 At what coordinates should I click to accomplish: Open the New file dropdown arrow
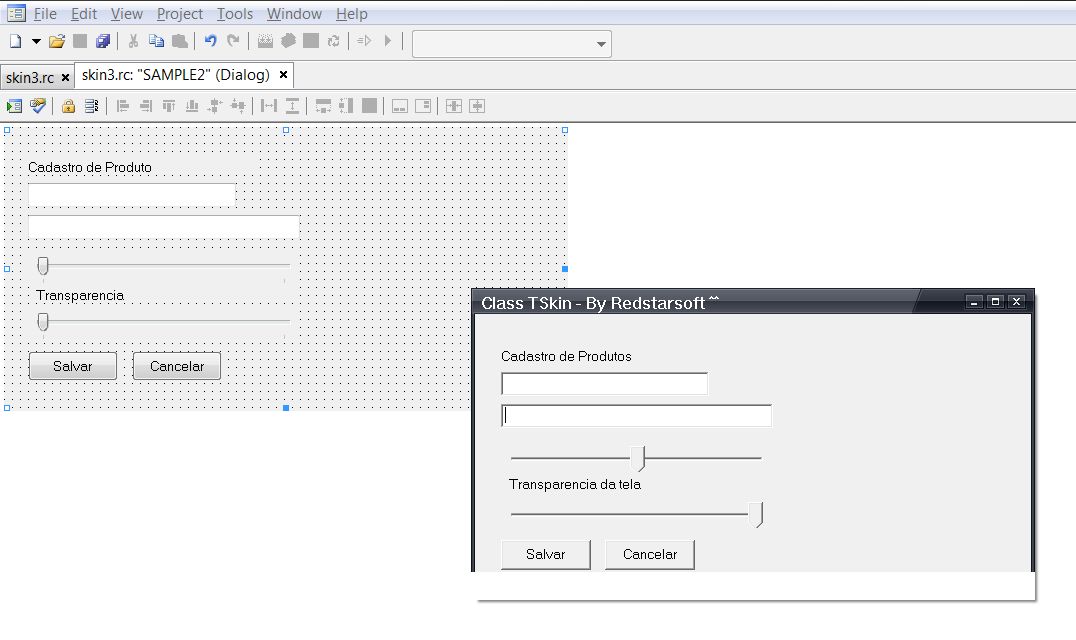pyautogui.click(x=36, y=41)
